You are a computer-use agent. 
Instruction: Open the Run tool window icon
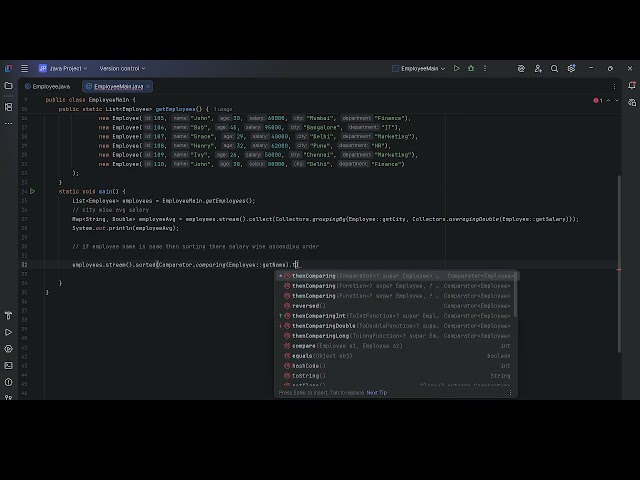click(8, 332)
